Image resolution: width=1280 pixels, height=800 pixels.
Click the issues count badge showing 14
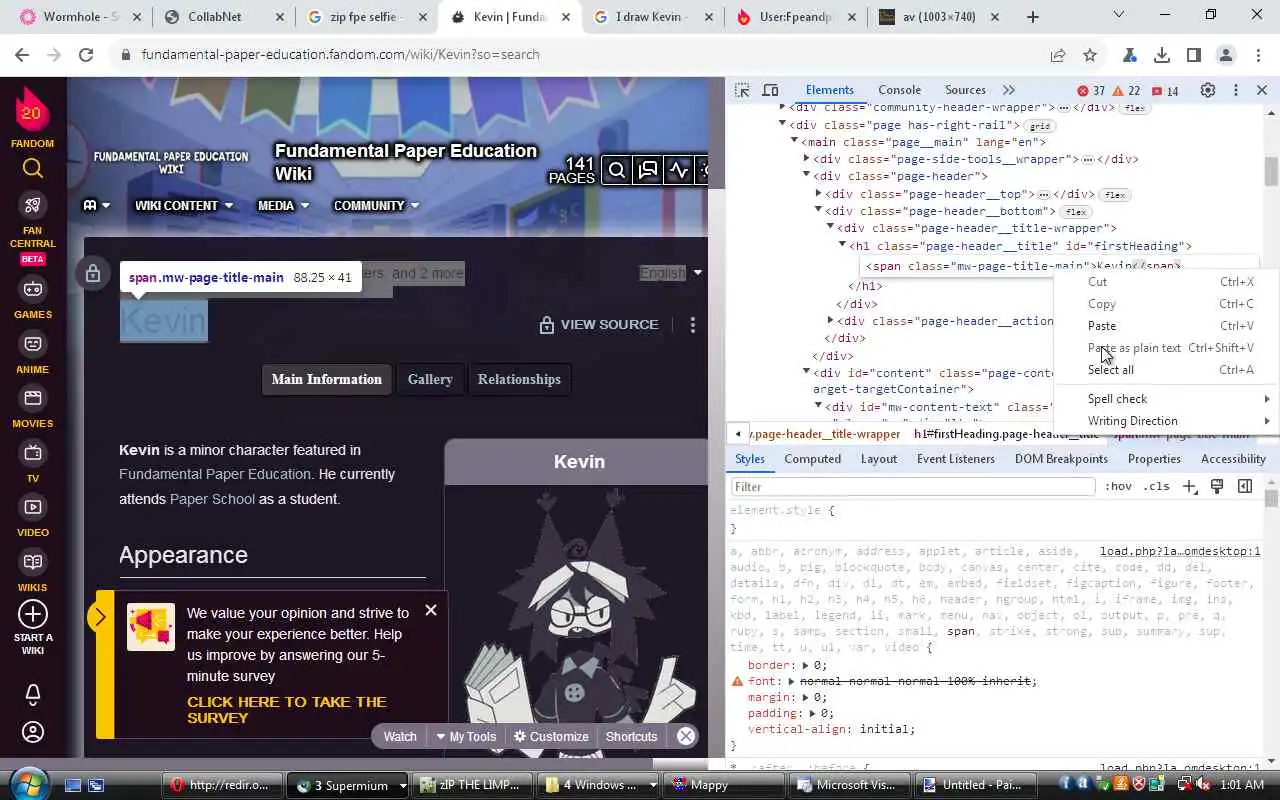tap(1165, 91)
